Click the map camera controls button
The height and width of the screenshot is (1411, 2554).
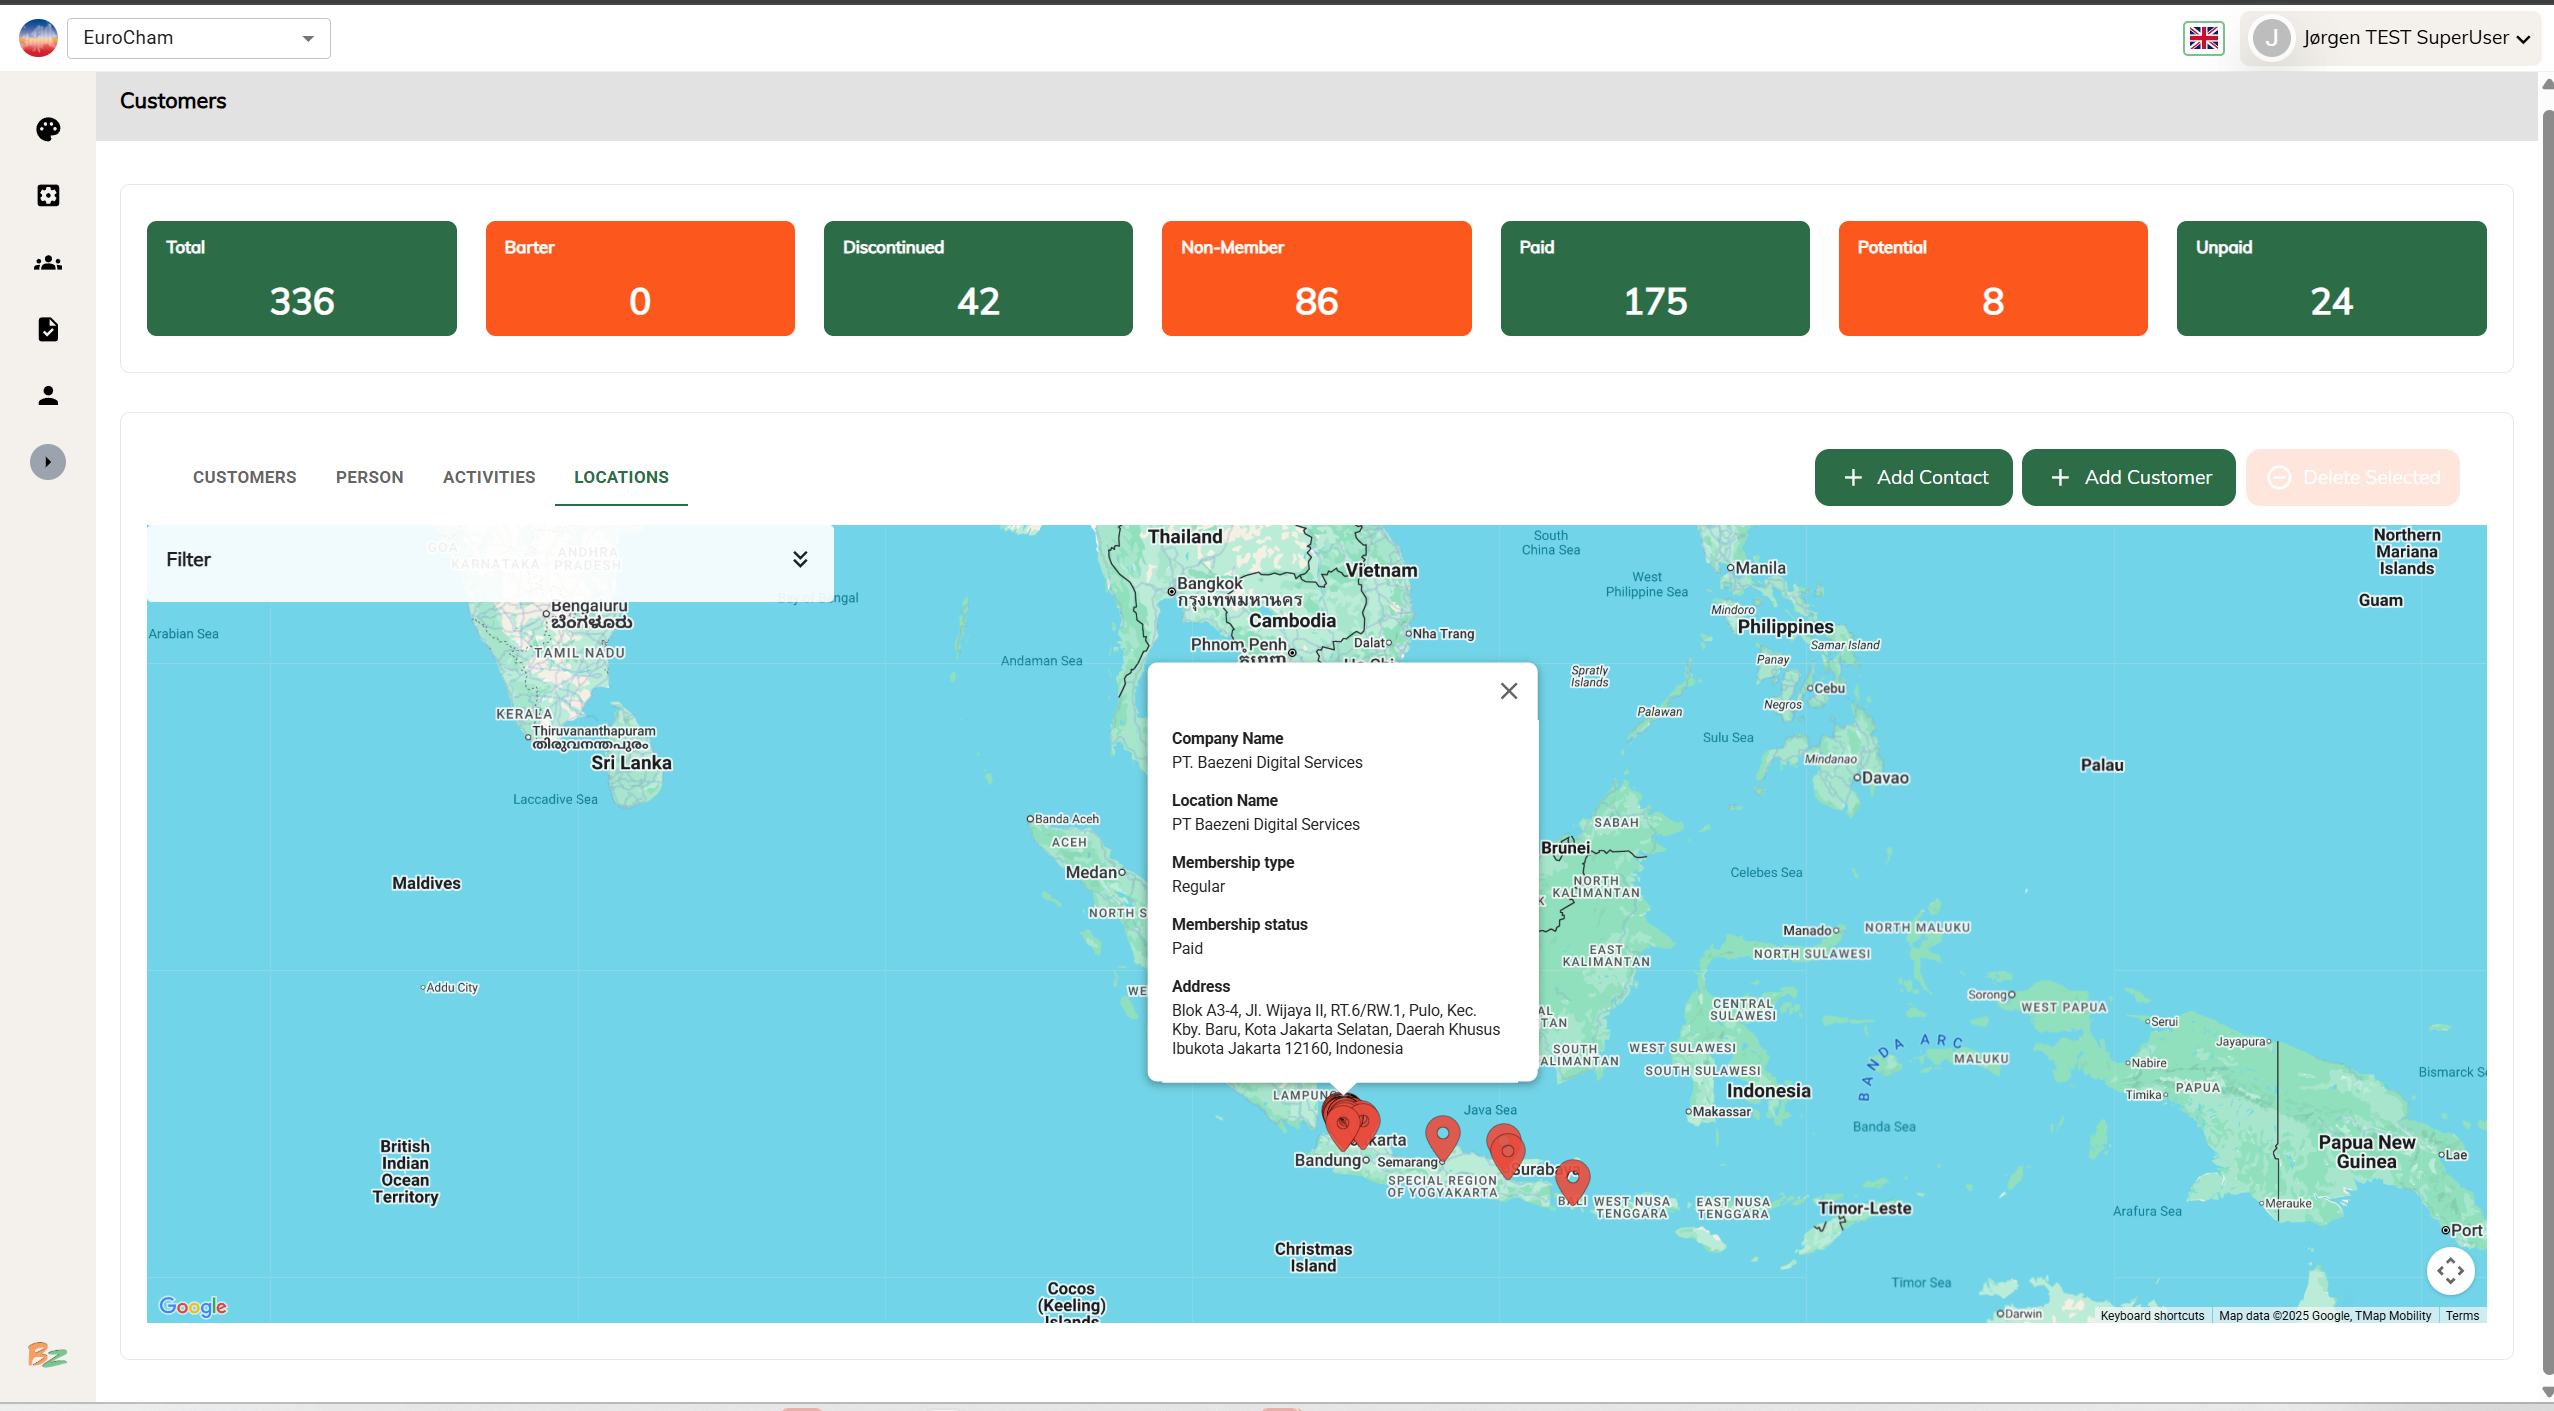click(2450, 1271)
